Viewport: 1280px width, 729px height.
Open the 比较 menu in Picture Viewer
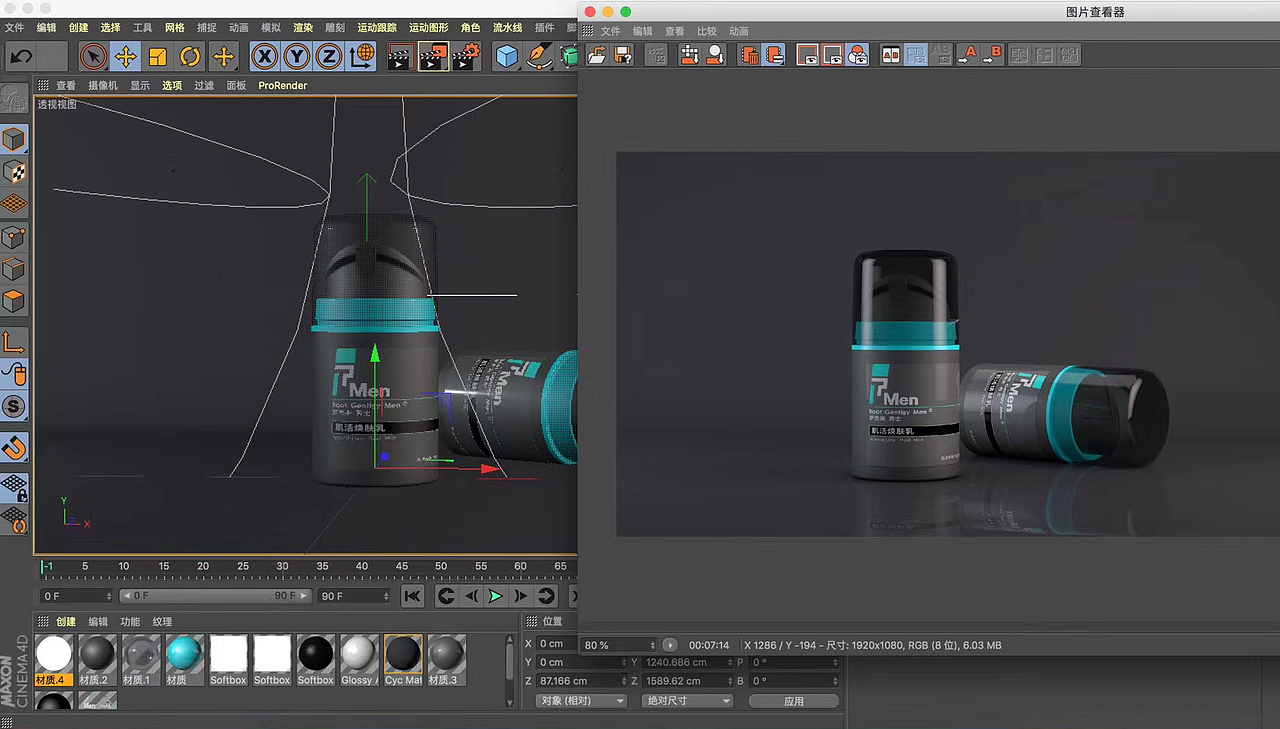(x=707, y=32)
